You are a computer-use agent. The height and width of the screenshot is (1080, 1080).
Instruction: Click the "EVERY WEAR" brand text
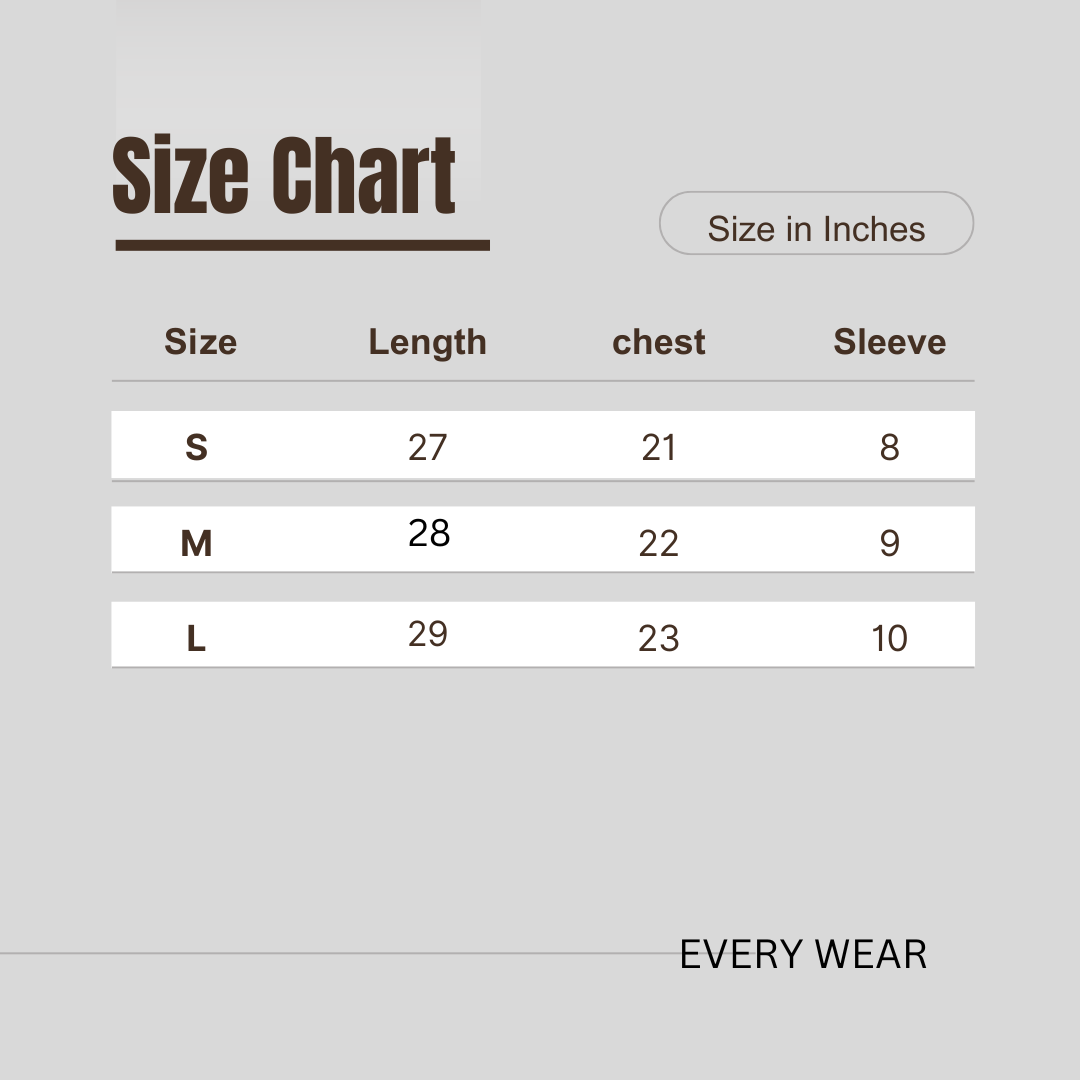[803, 954]
